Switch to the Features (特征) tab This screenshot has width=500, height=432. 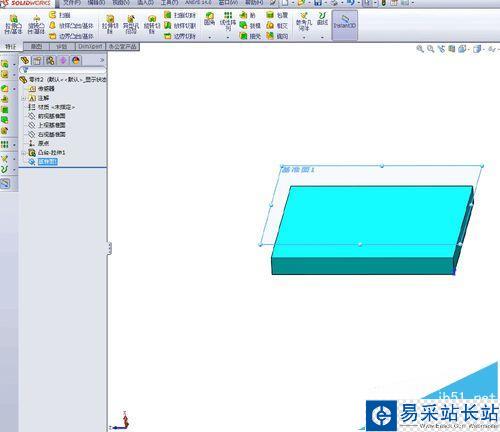(x=11, y=47)
